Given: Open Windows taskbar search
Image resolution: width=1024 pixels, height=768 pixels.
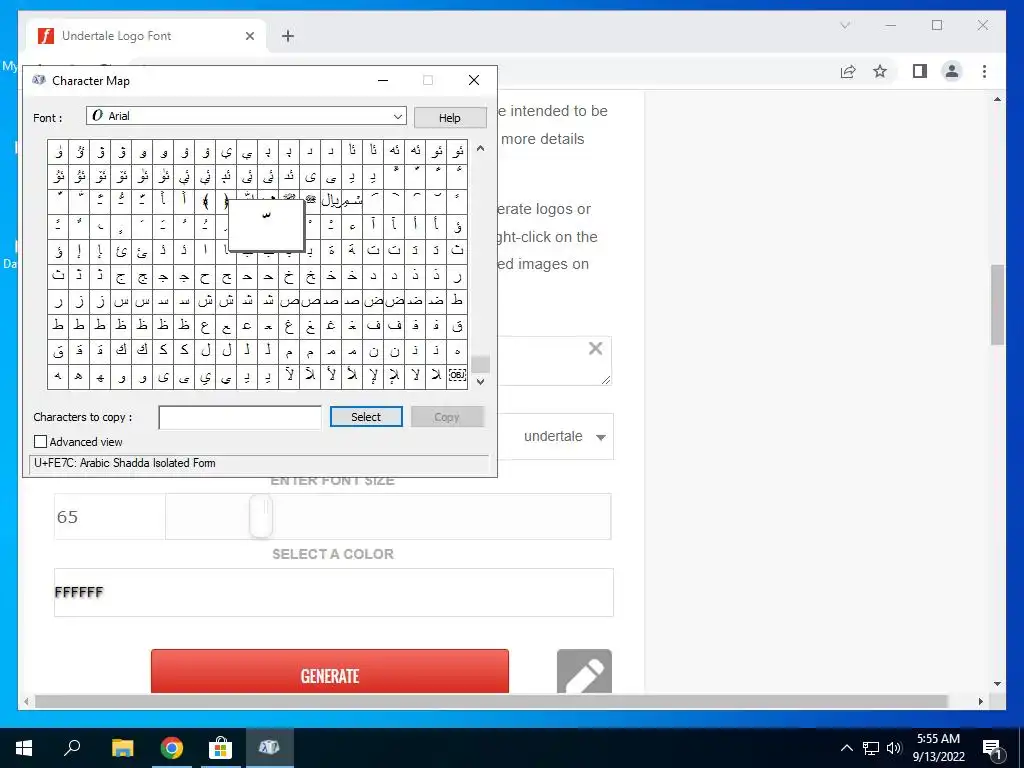Looking at the screenshot, I should coord(72,747).
